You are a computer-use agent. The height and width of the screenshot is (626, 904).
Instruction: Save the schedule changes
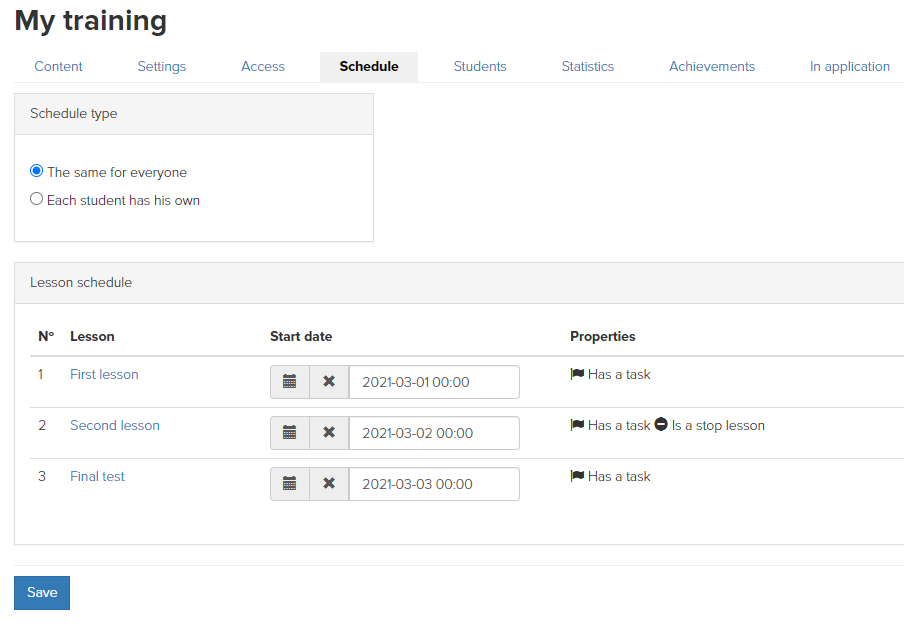42,593
